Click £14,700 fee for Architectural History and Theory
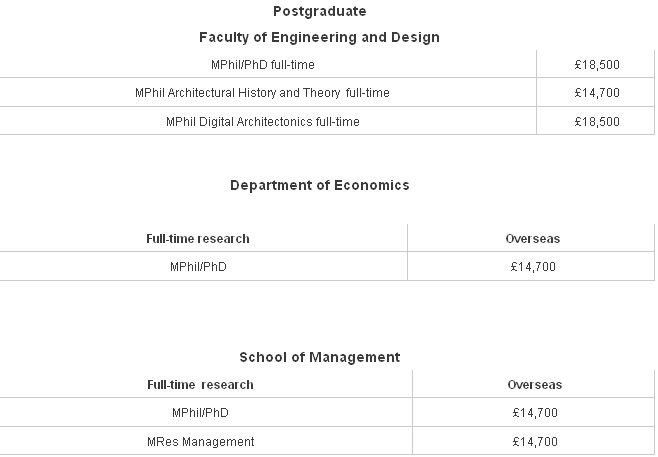Image resolution: width=658 pixels, height=457 pixels. click(x=597, y=93)
